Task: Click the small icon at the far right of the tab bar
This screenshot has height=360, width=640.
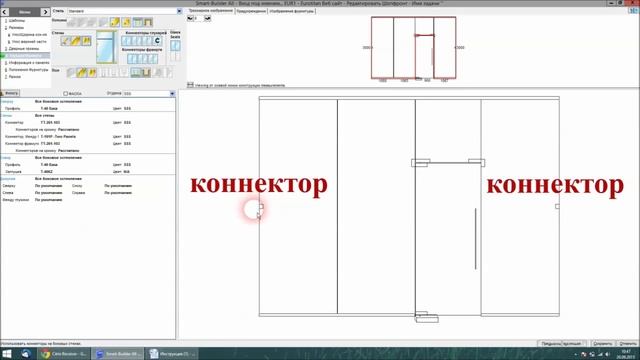Action: coord(634,11)
